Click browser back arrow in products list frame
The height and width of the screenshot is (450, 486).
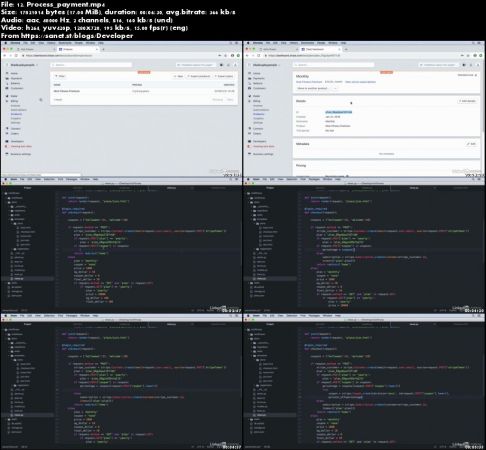4,56
